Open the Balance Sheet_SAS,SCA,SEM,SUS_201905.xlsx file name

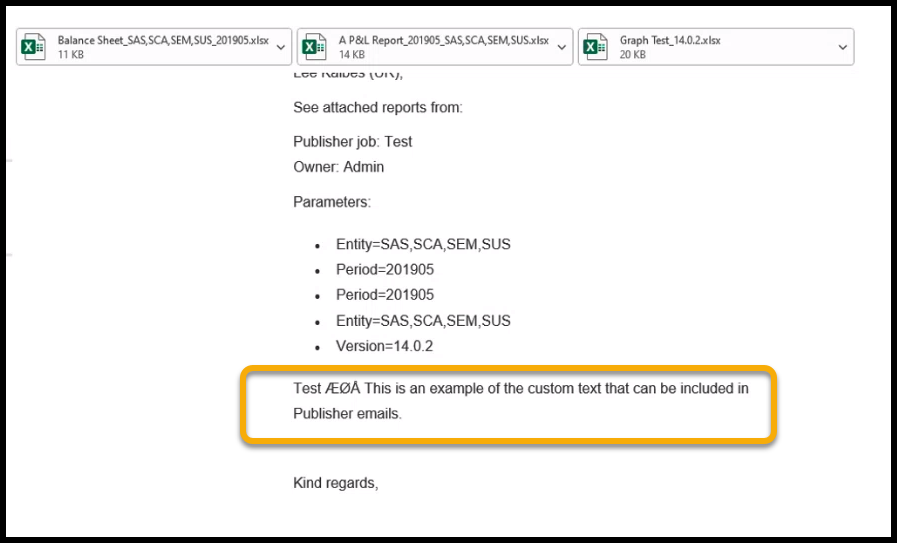pyautogui.click(x=164, y=41)
